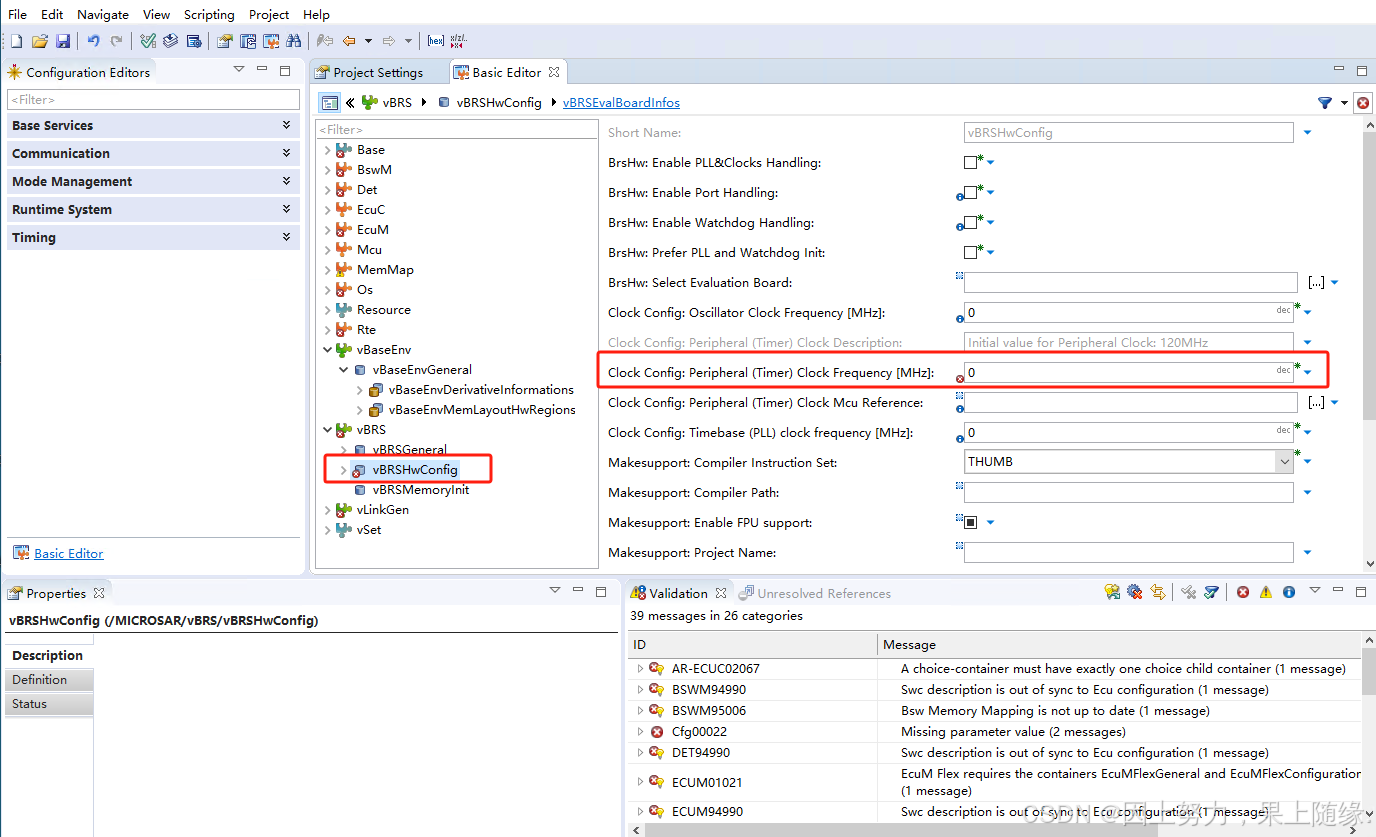Select vBaseEnvMemLayoutHwRegions tree item
Image resolution: width=1376 pixels, height=837 pixels.
tap(482, 410)
